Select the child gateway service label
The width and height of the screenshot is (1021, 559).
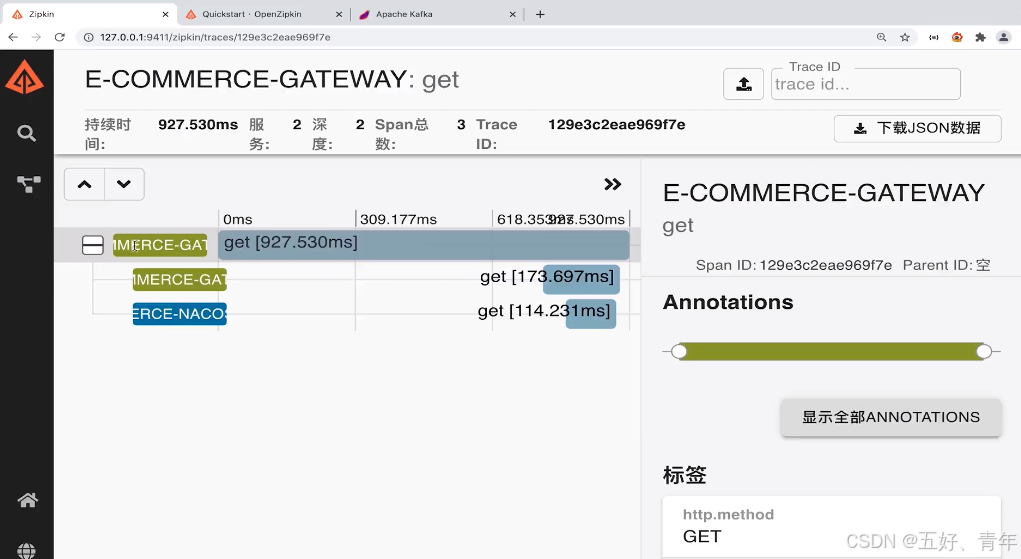(180, 280)
